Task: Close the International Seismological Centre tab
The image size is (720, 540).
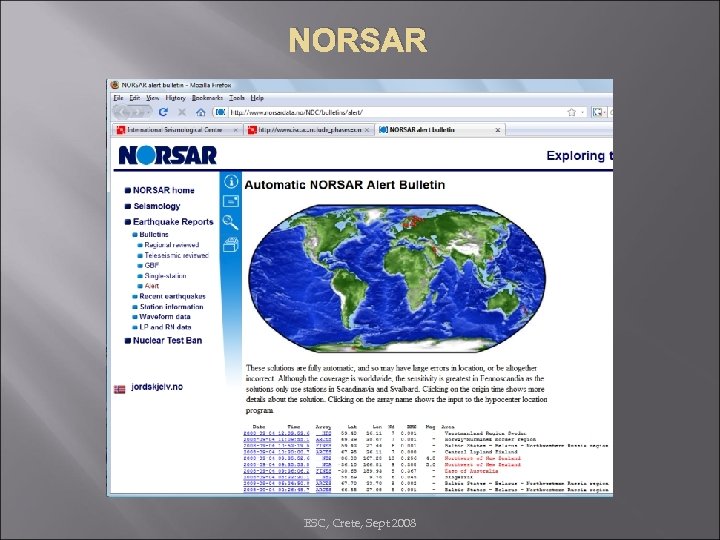Action: click(x=236, y=130)
